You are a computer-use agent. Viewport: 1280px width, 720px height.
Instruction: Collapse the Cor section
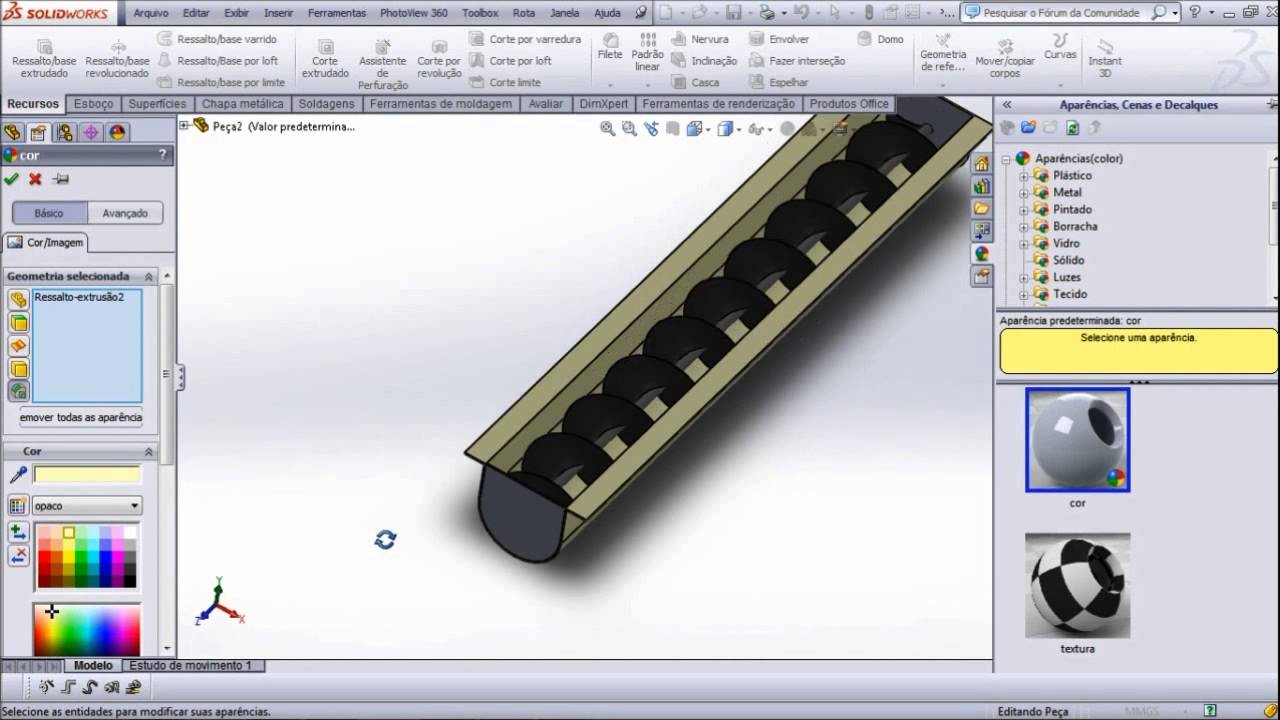pyautogui.click(x=149, y=452)
